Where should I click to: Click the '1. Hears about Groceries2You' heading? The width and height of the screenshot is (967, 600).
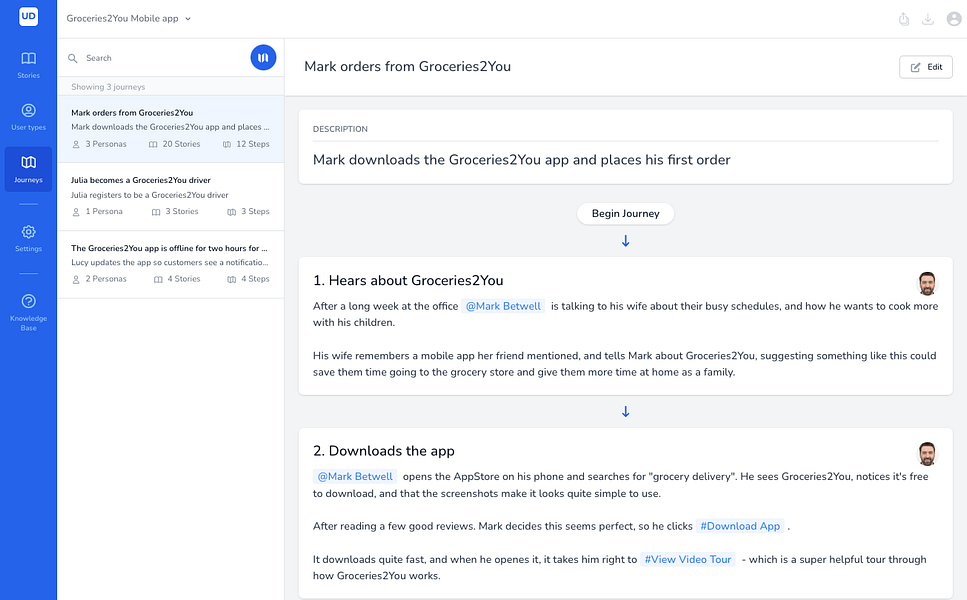pyautogui.click(x=408, y=281)
